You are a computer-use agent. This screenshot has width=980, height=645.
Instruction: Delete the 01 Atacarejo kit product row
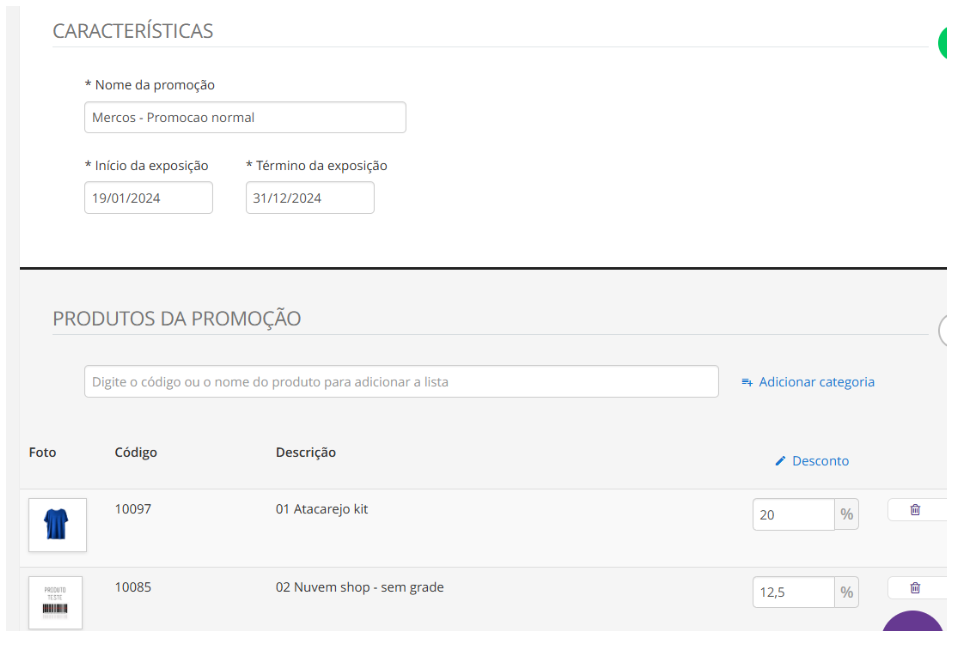(x=915, y=510)
